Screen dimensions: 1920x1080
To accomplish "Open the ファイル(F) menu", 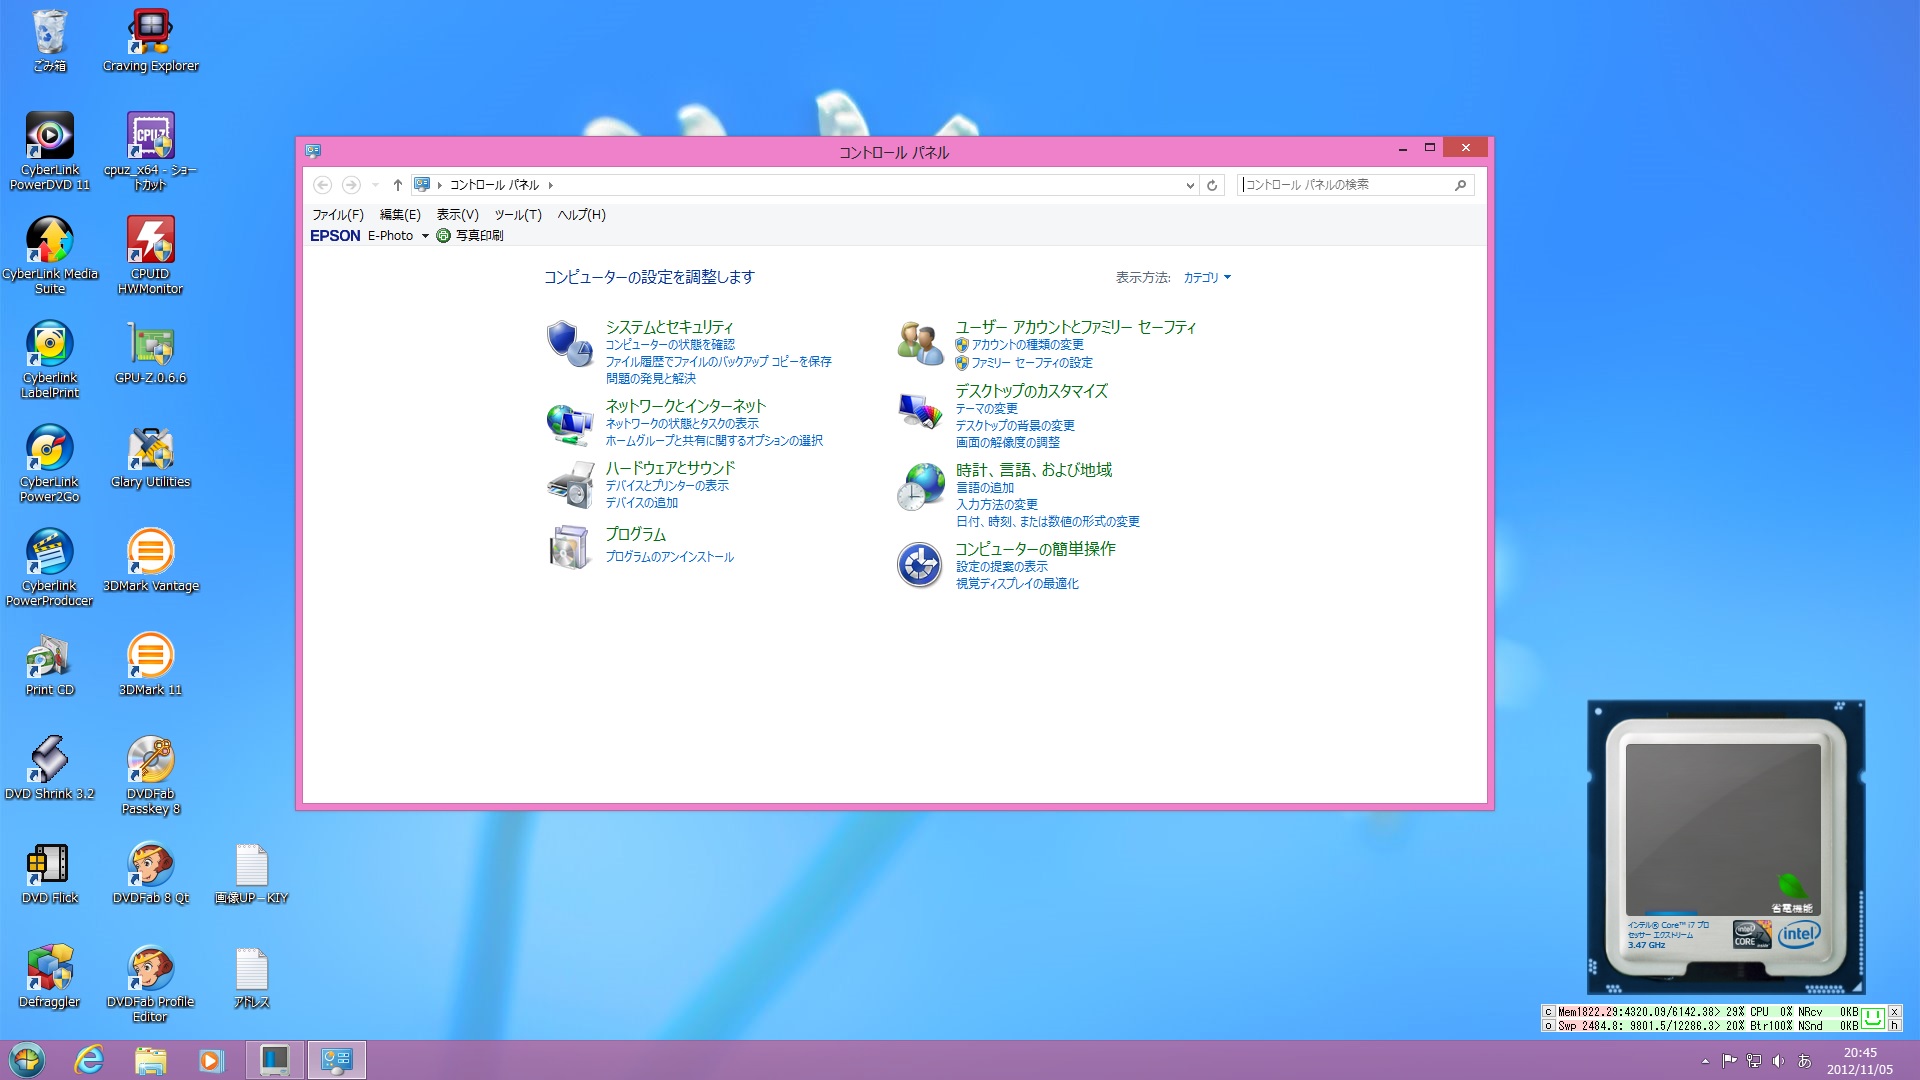I will point(337,215).
